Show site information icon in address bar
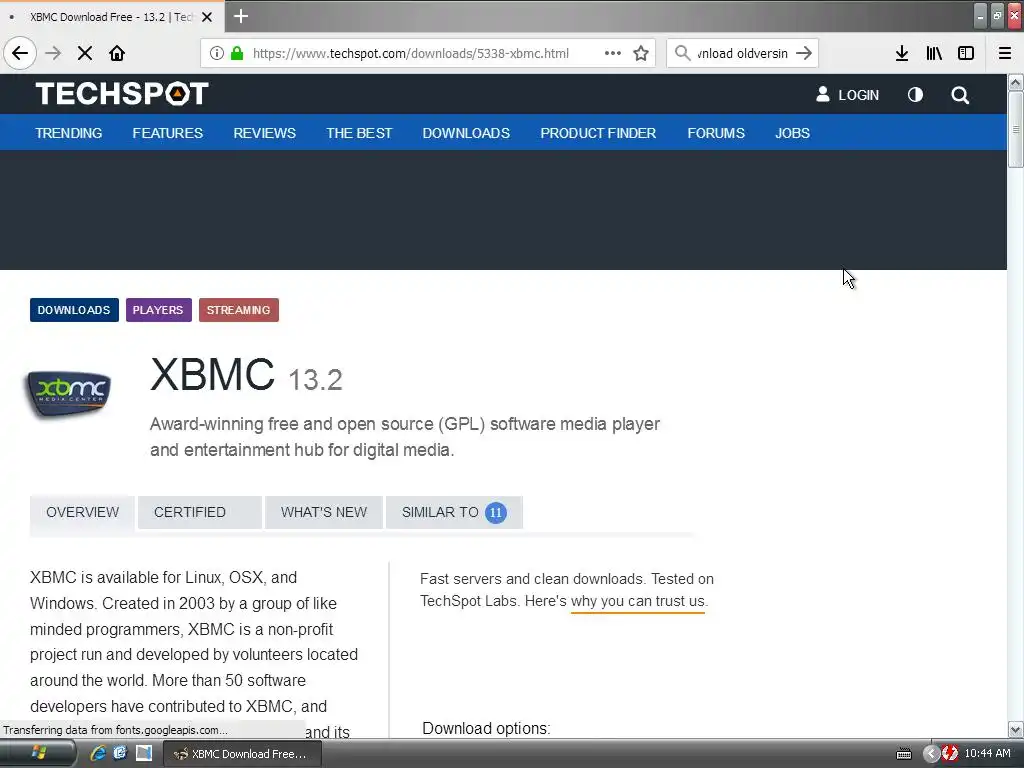1024x768 pixels. (217, 53)
